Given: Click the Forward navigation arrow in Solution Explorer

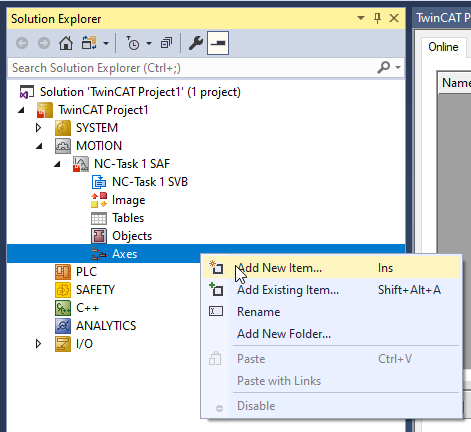Looking at the screenshot, I should click(x=44, y=43).
